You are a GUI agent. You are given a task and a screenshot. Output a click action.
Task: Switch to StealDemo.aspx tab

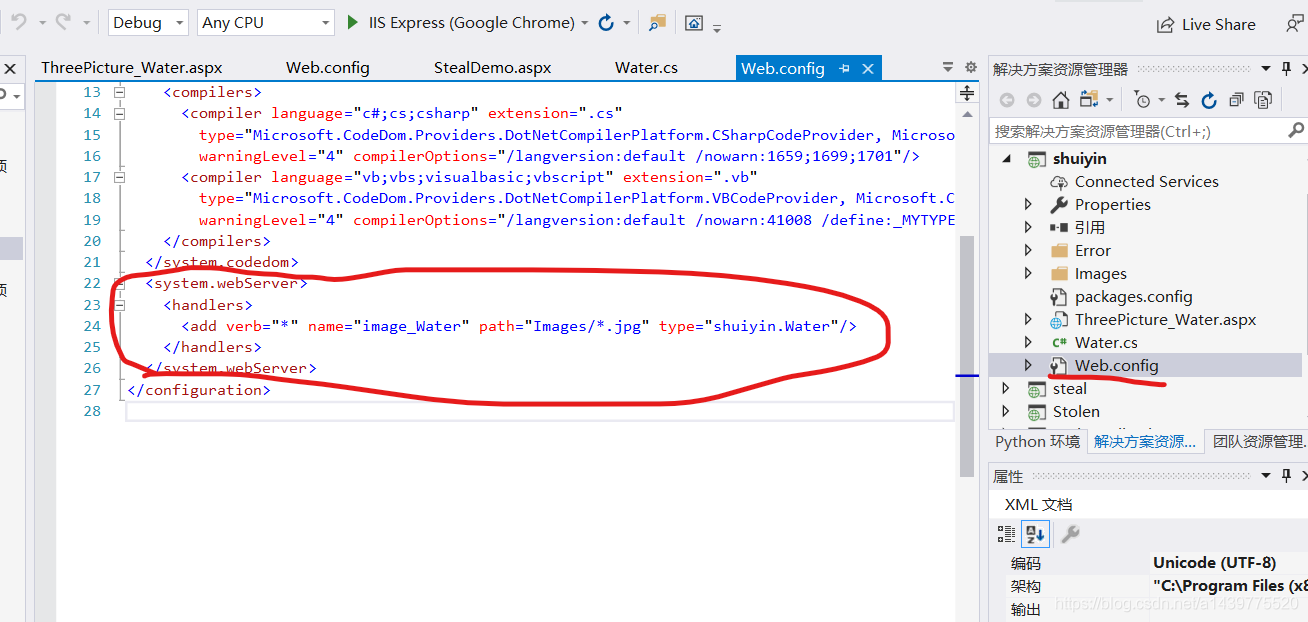(492, 68)
